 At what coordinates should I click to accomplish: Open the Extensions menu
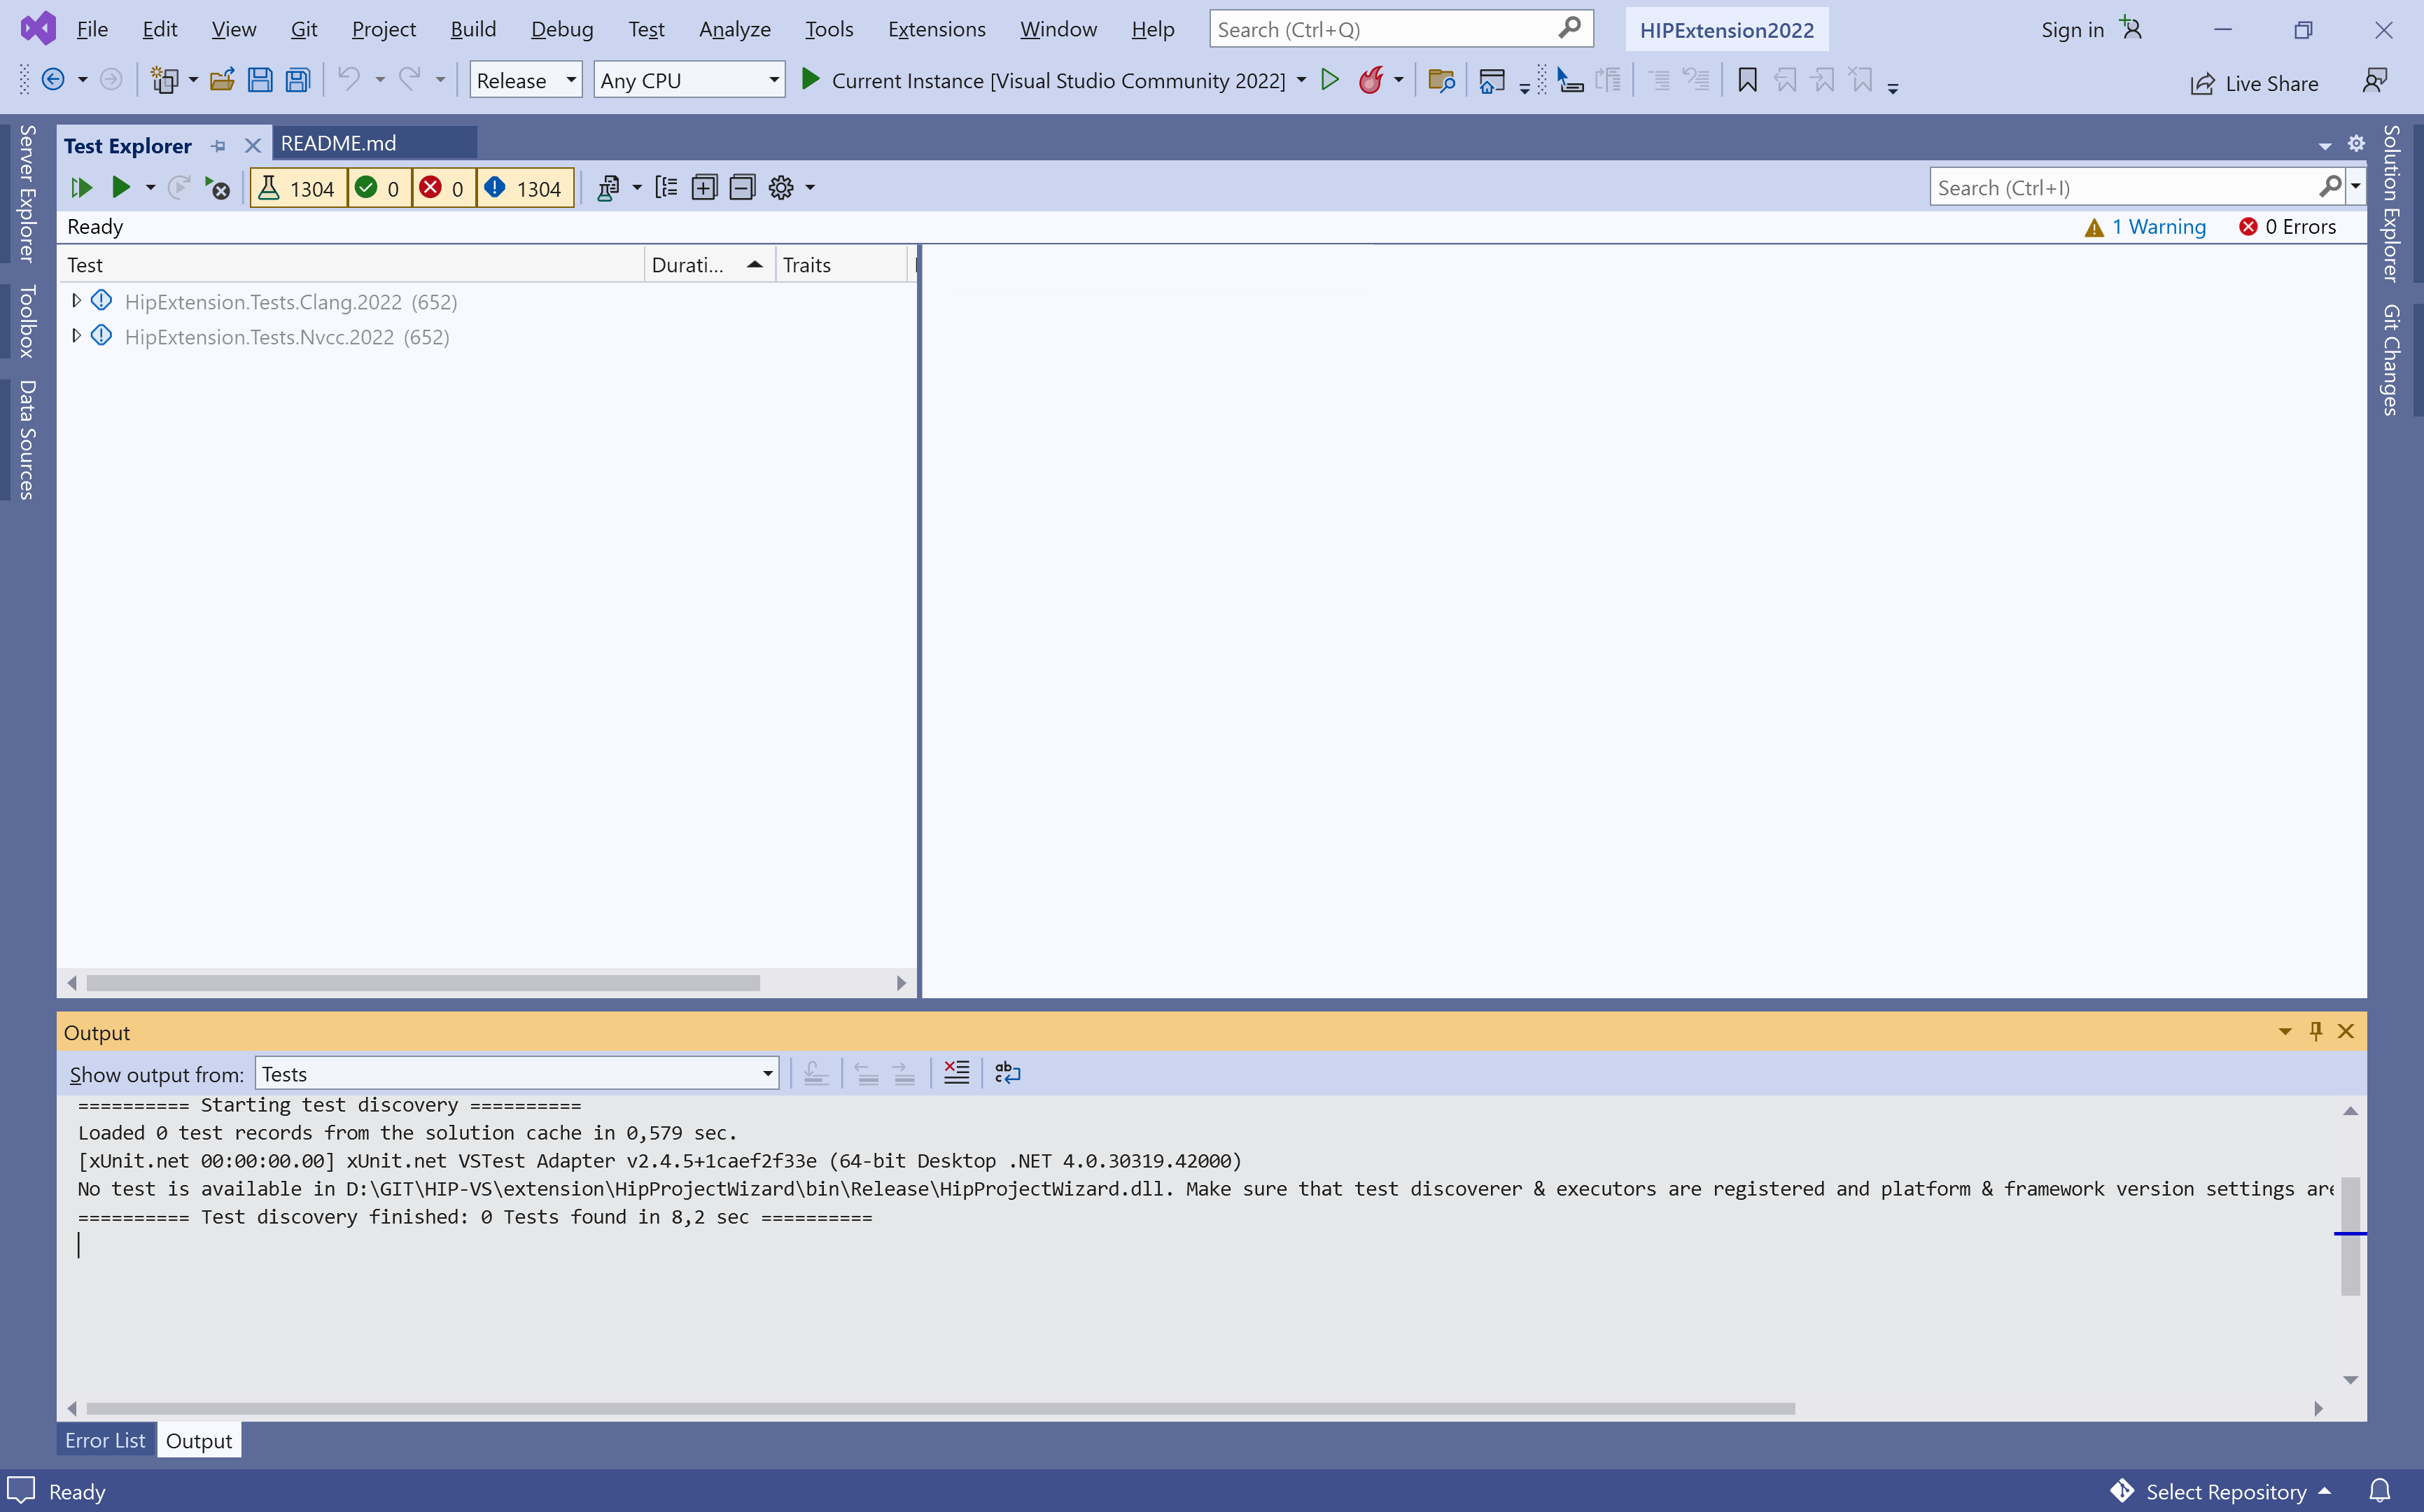936,29
